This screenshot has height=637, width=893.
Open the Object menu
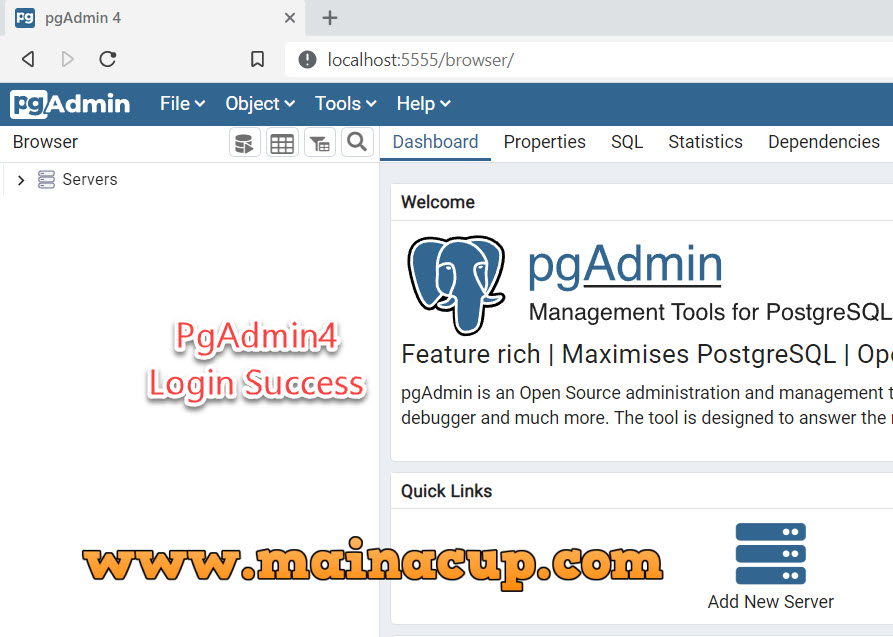click(260, 104)
